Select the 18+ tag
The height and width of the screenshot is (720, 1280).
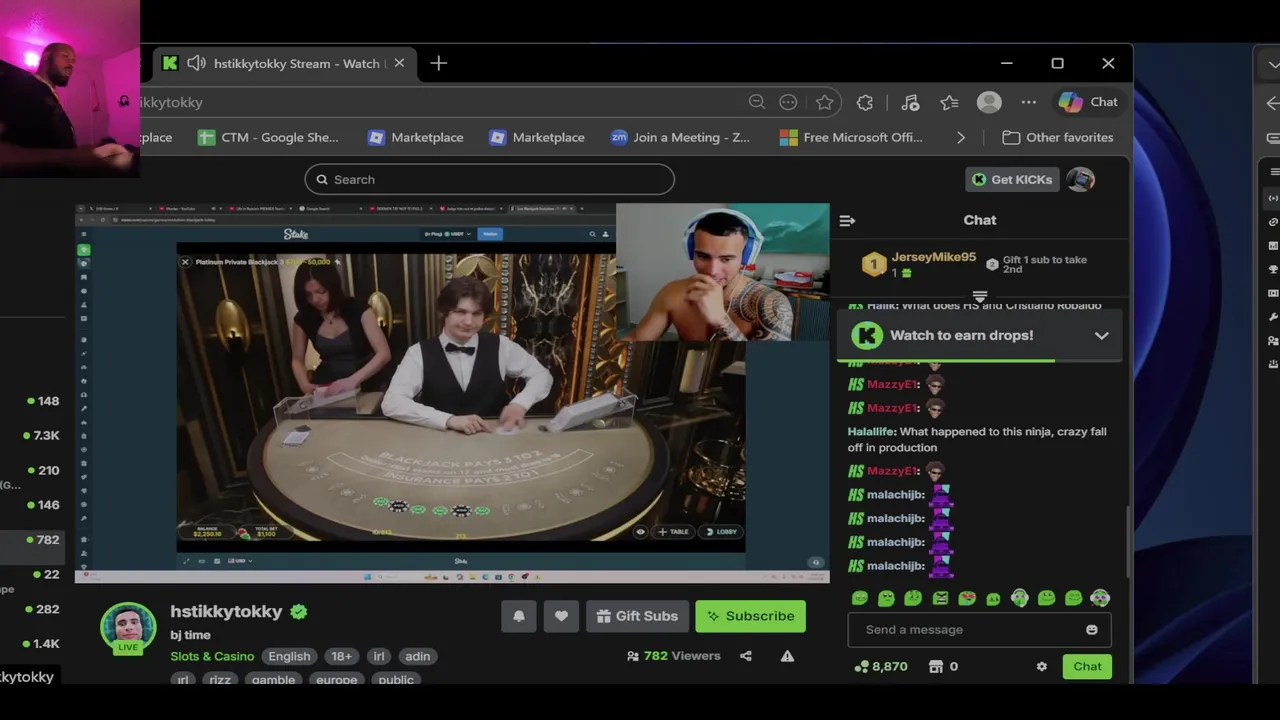[x=341, y=656]
